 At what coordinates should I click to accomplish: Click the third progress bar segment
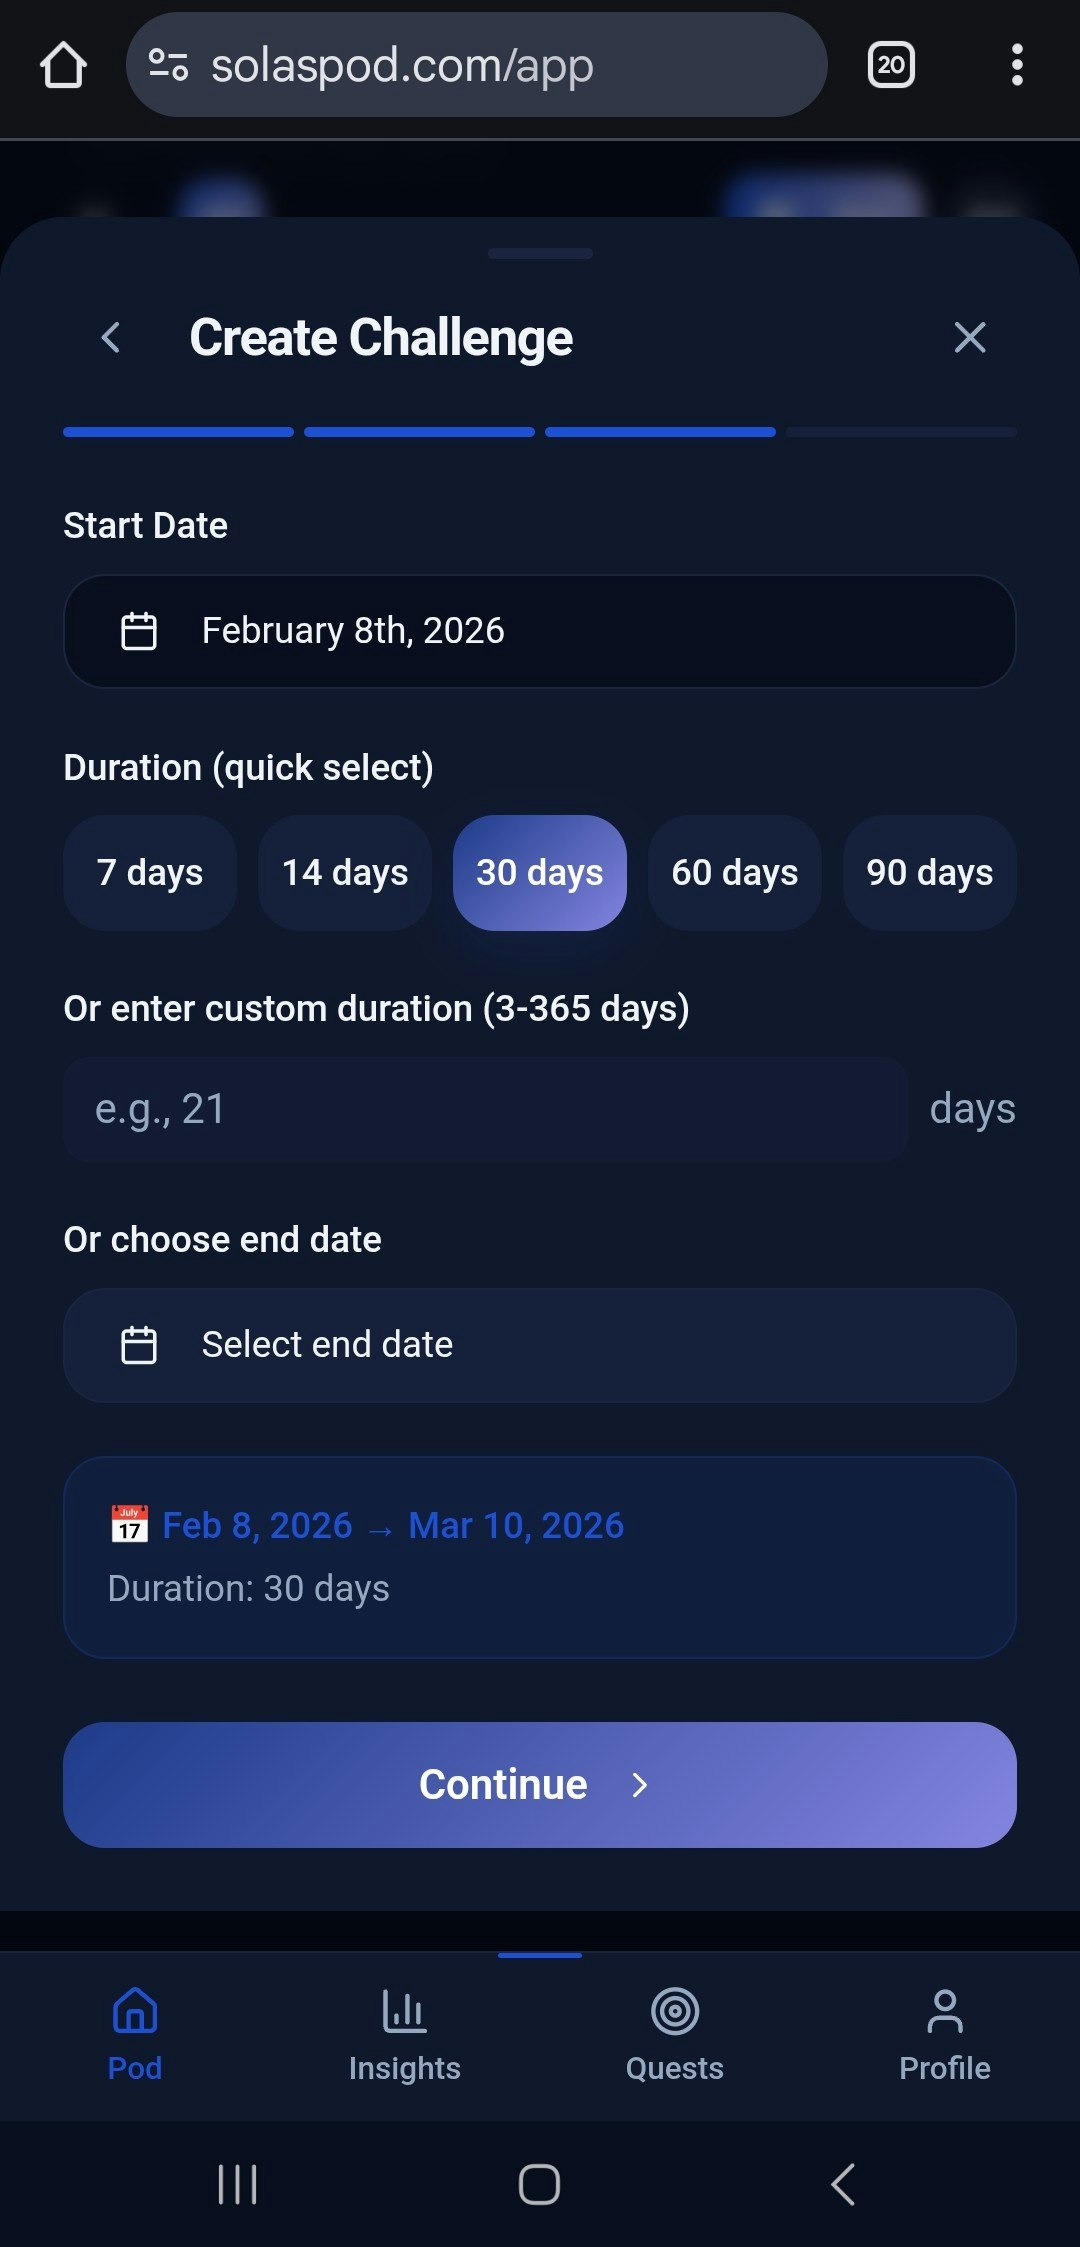[660, 432]
